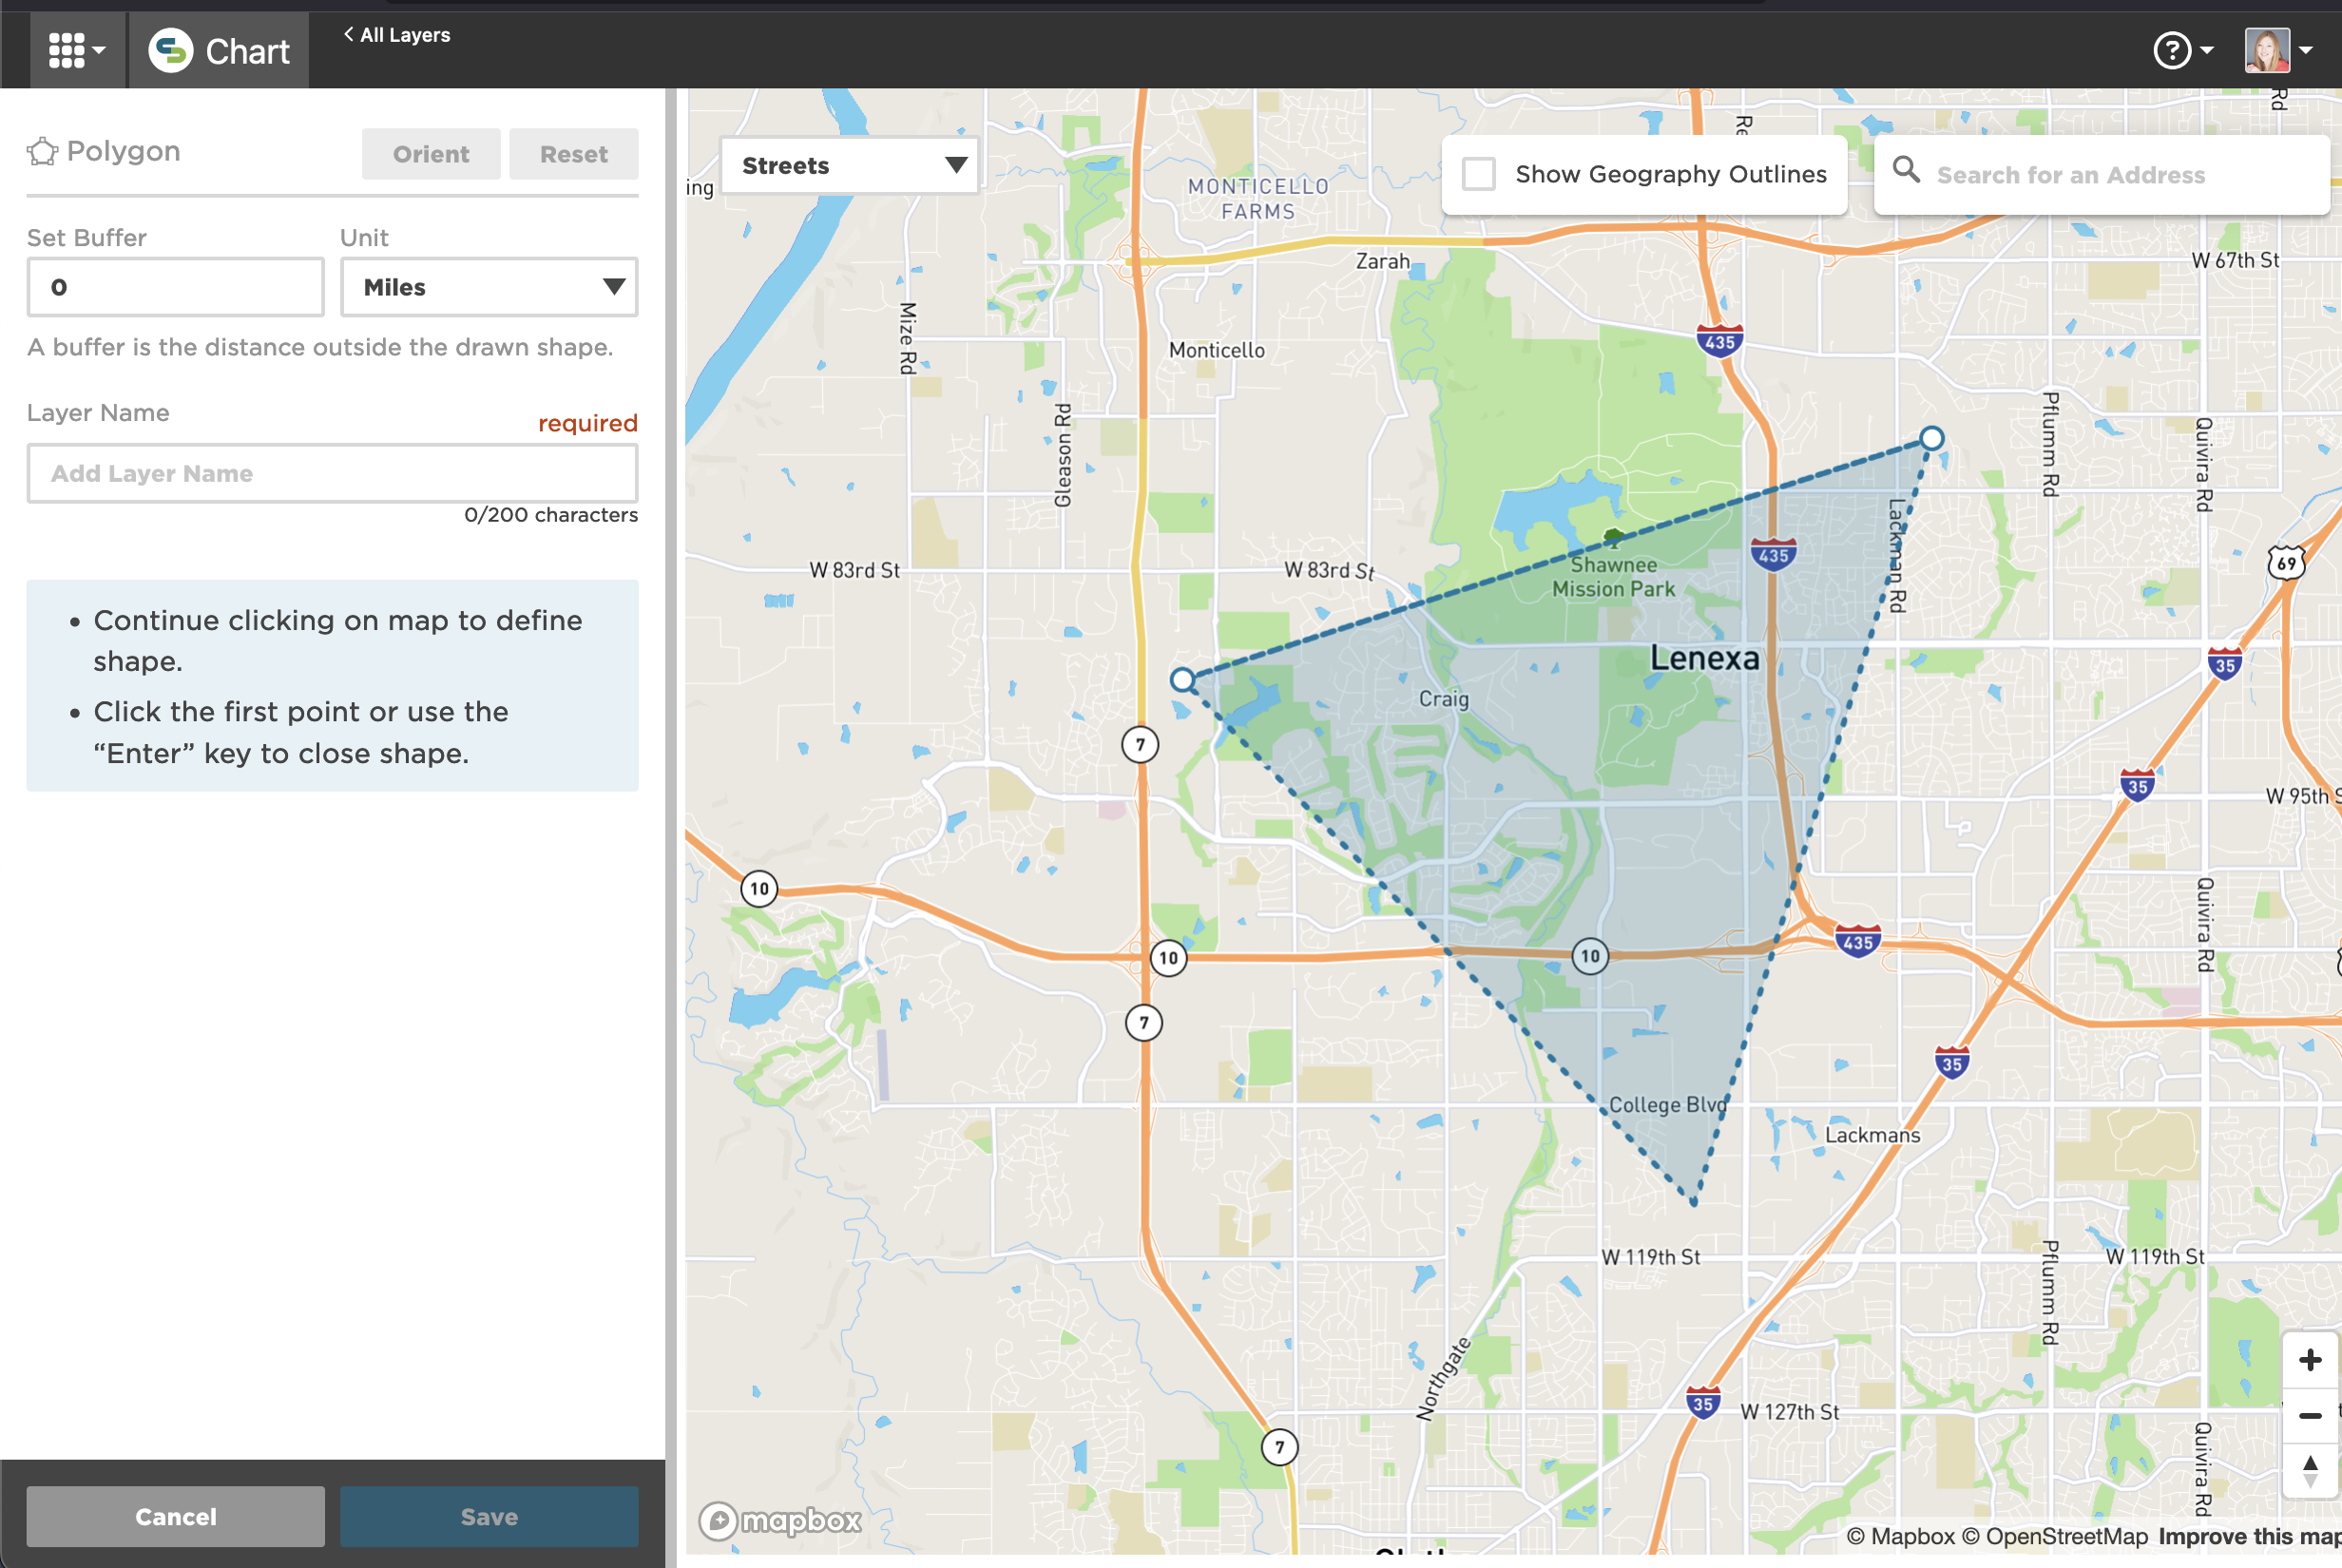Screen dimensions: 2342x1568
Task: Click the Cancel button
Action: pyautogui.click(x=176, y=1516)
